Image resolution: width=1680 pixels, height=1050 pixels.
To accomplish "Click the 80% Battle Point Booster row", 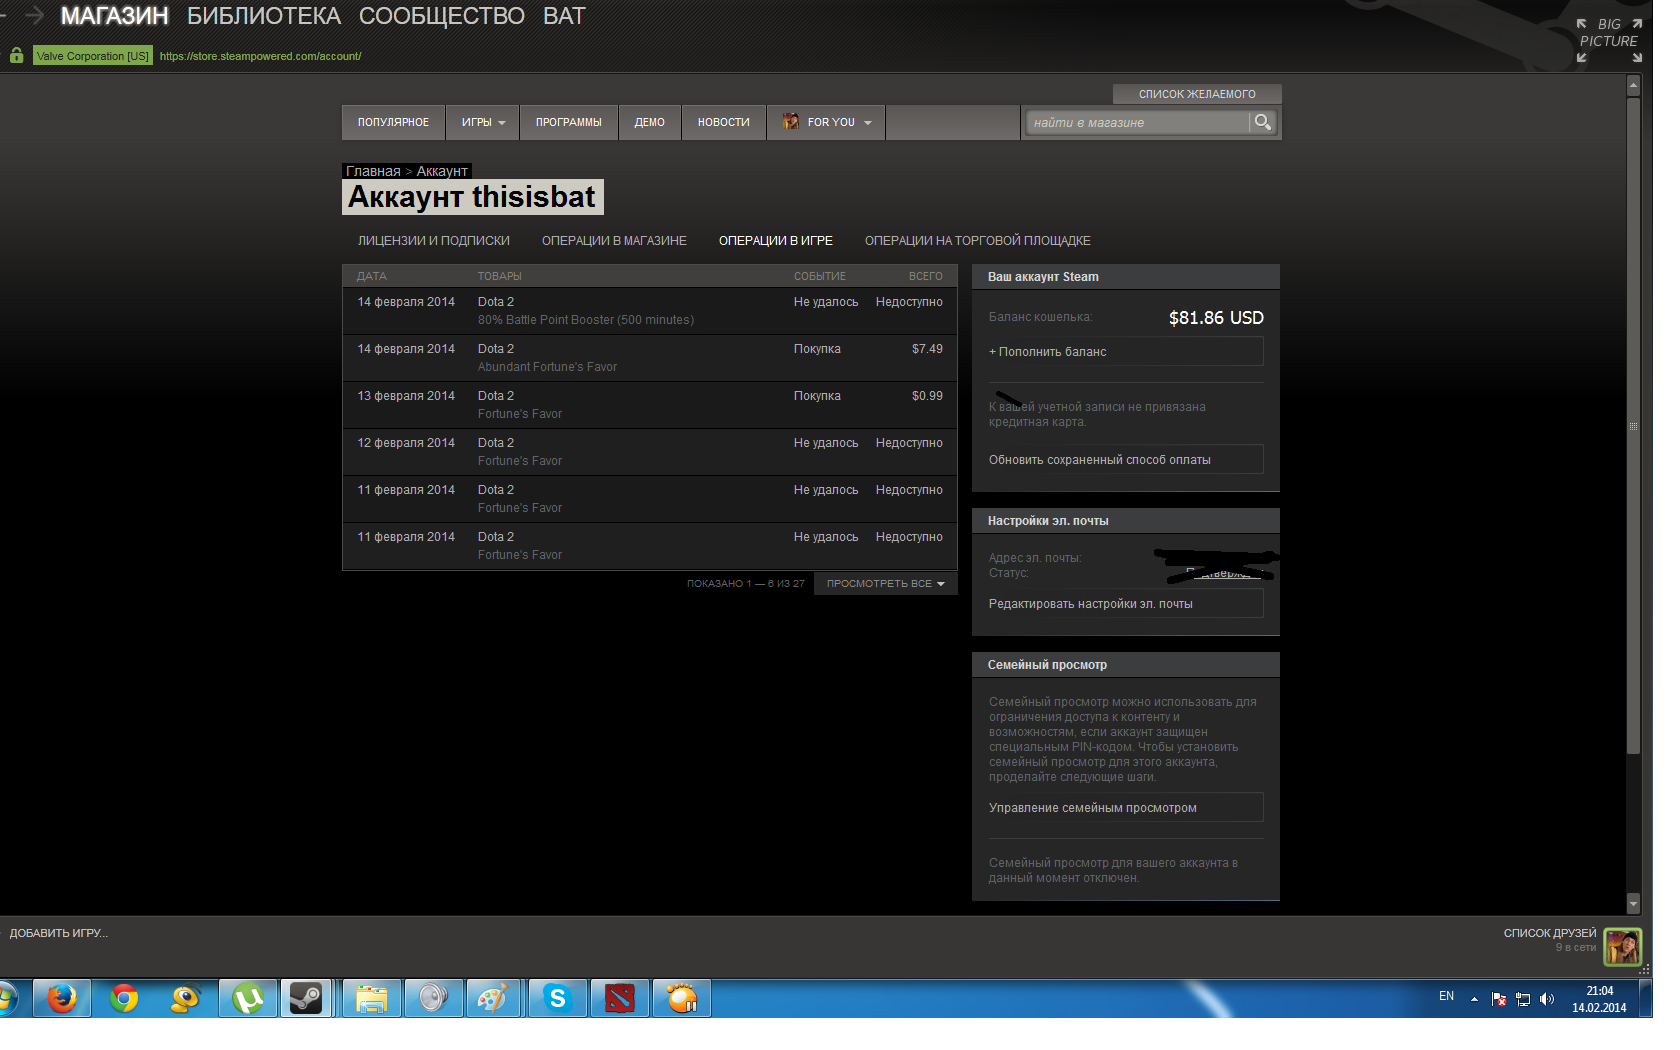I will [x=650, y=311].
